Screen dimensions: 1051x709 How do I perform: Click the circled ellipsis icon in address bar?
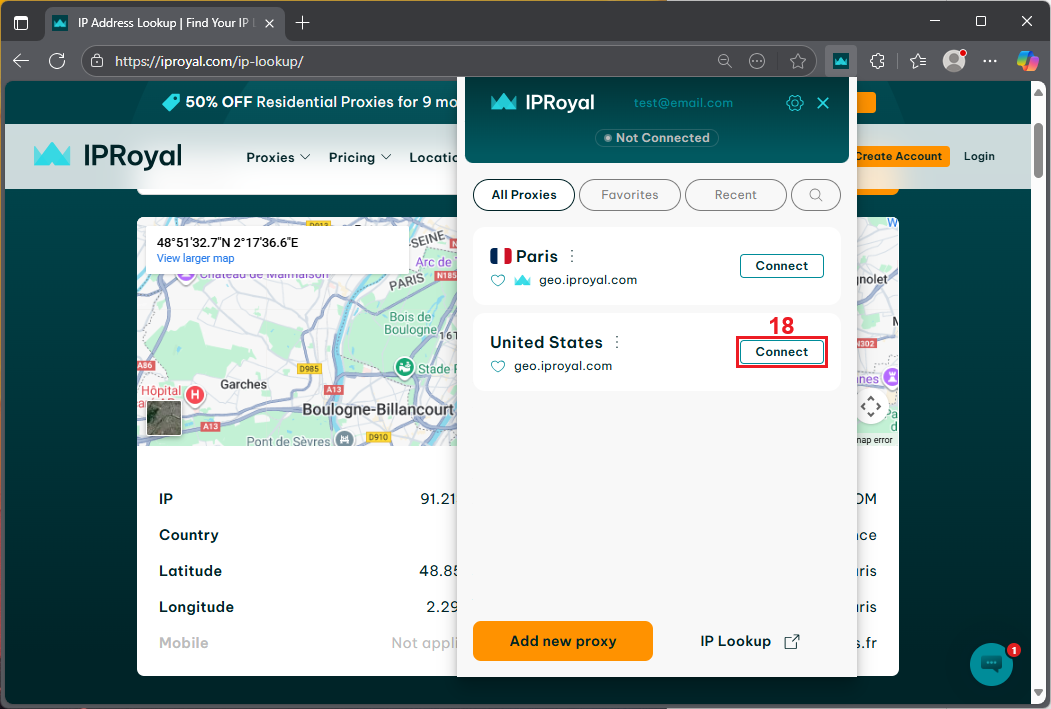coord(757,62)
